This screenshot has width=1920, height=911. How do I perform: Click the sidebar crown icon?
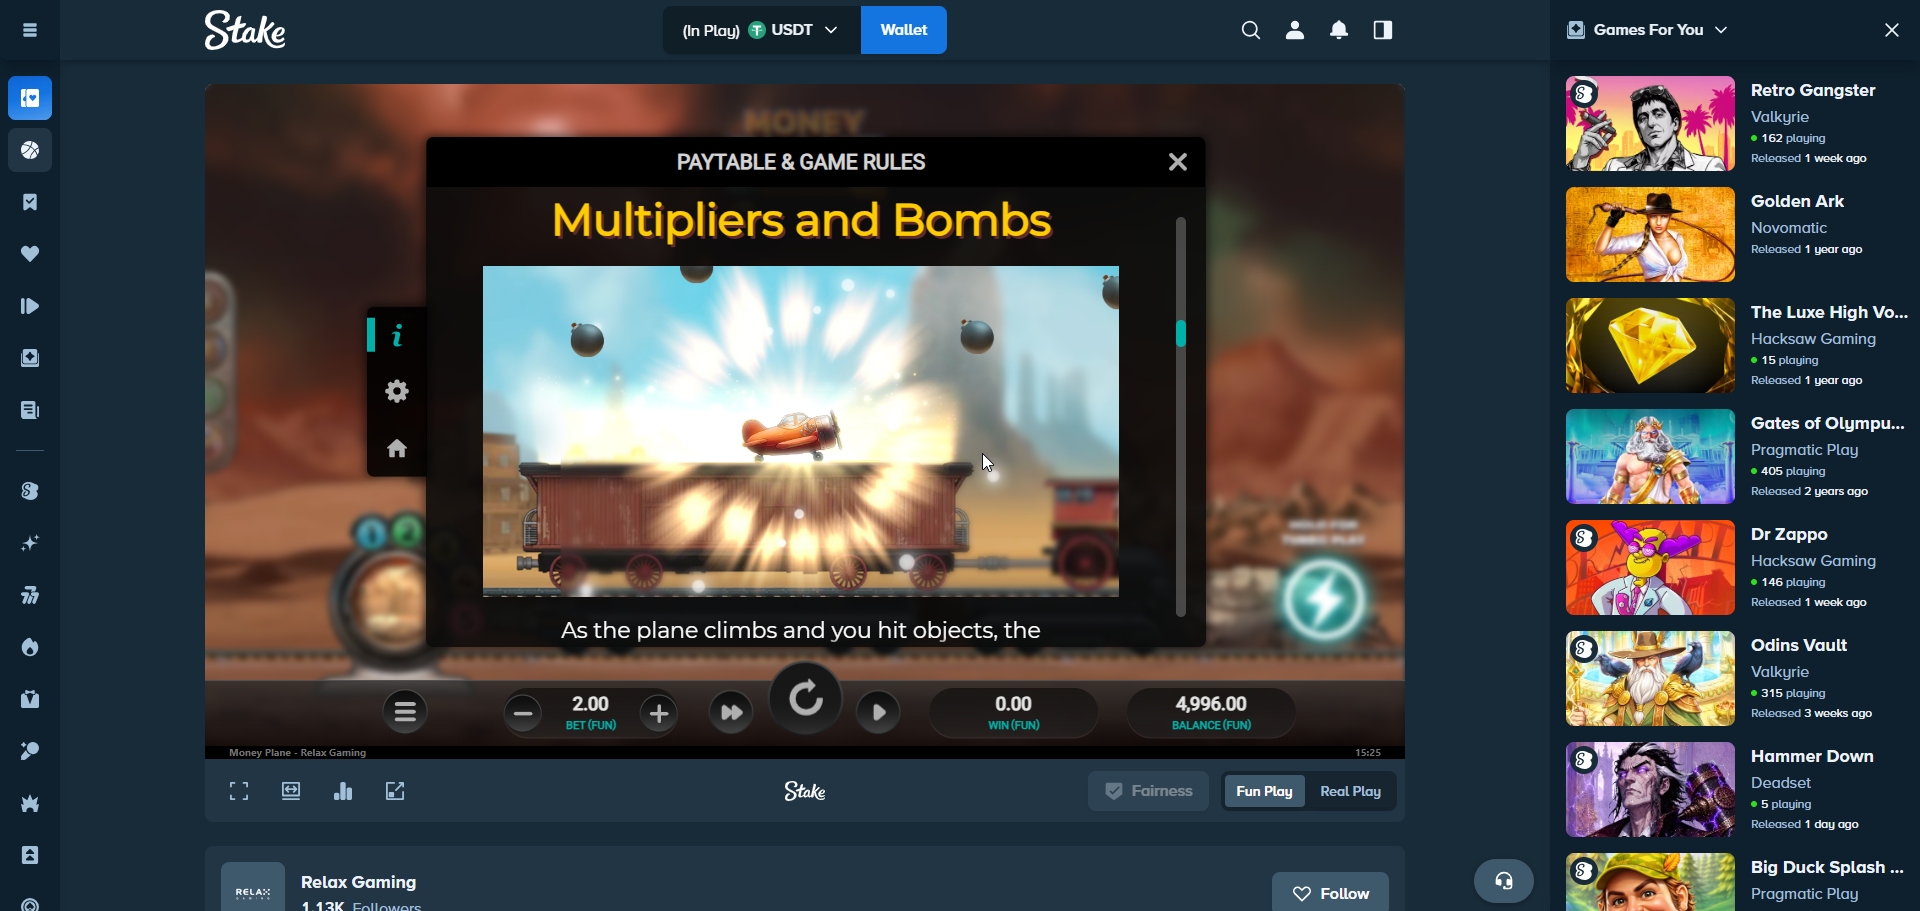click(30, 803)
